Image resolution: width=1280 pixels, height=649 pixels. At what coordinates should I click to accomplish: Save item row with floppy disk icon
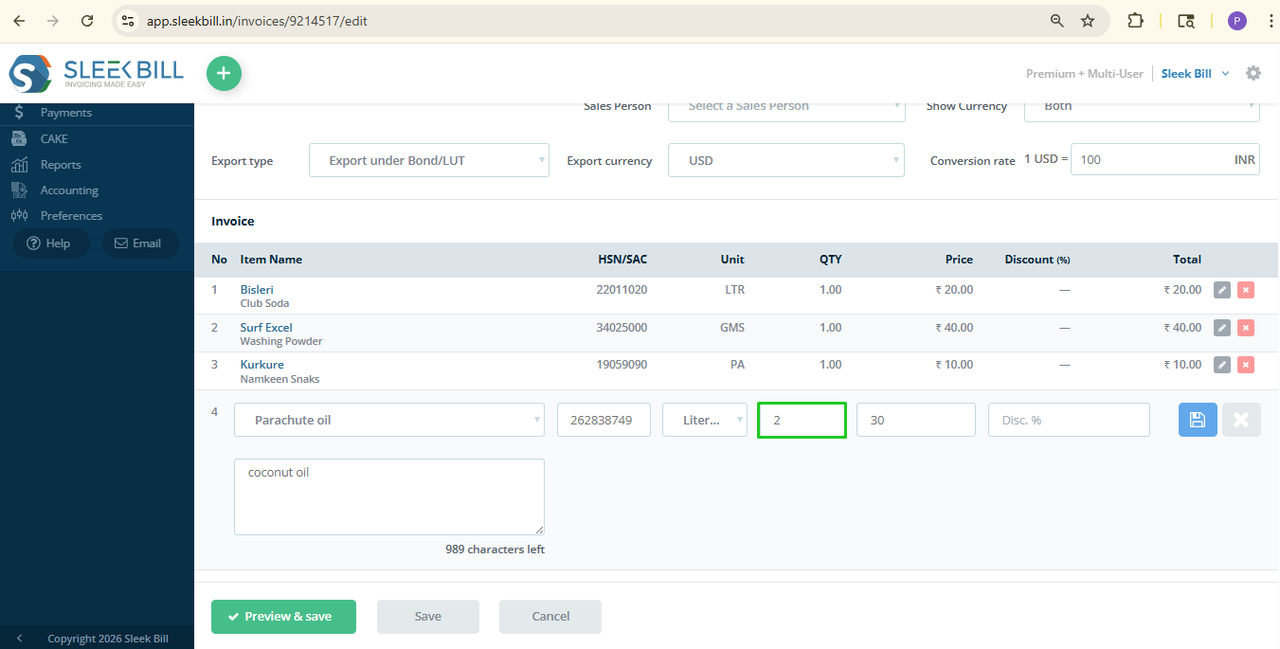coord(1198,420)
